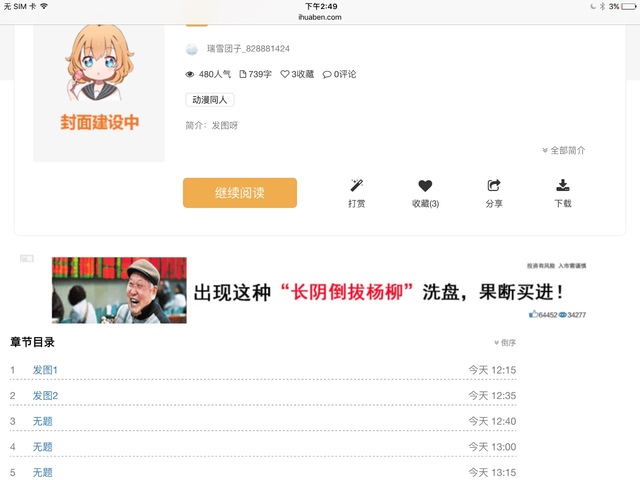
Task: Open chapter 3 titled 无题
Action: [x=42, y=421]
